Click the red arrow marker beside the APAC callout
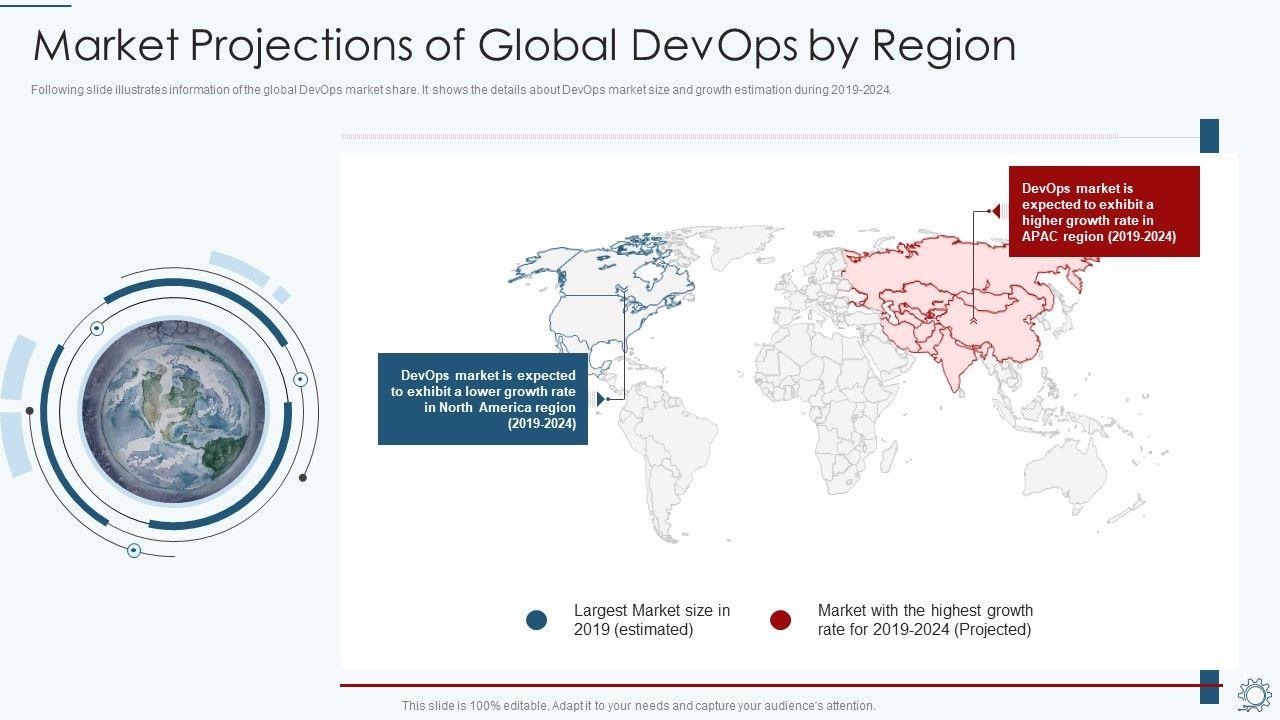The width and height of the screenshot is (1280, 720). (994, 211)
